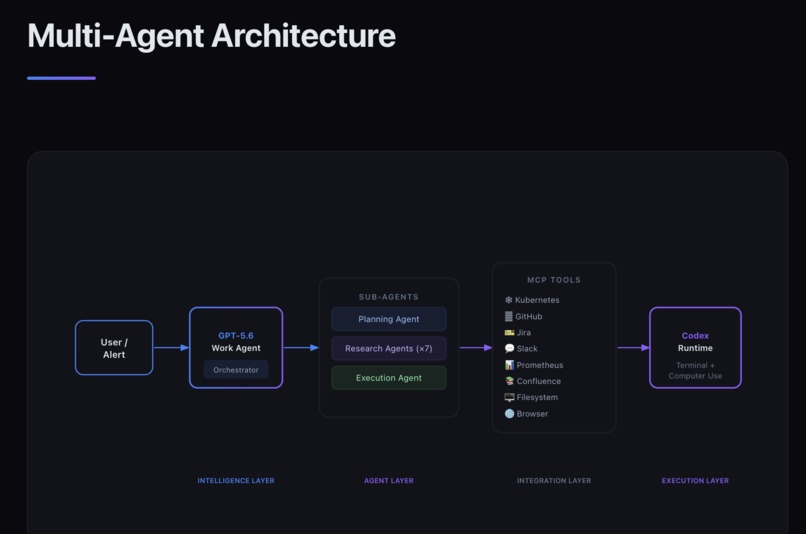Click the Jira label

click(524, 333)
